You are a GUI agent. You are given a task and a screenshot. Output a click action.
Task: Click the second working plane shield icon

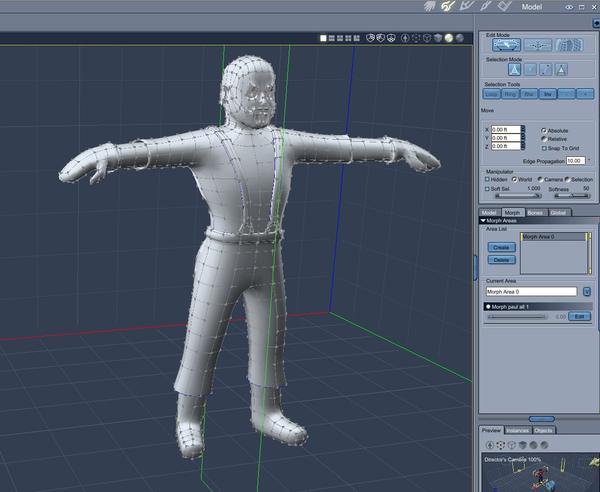pyautogui.click(x=380, y=38)
